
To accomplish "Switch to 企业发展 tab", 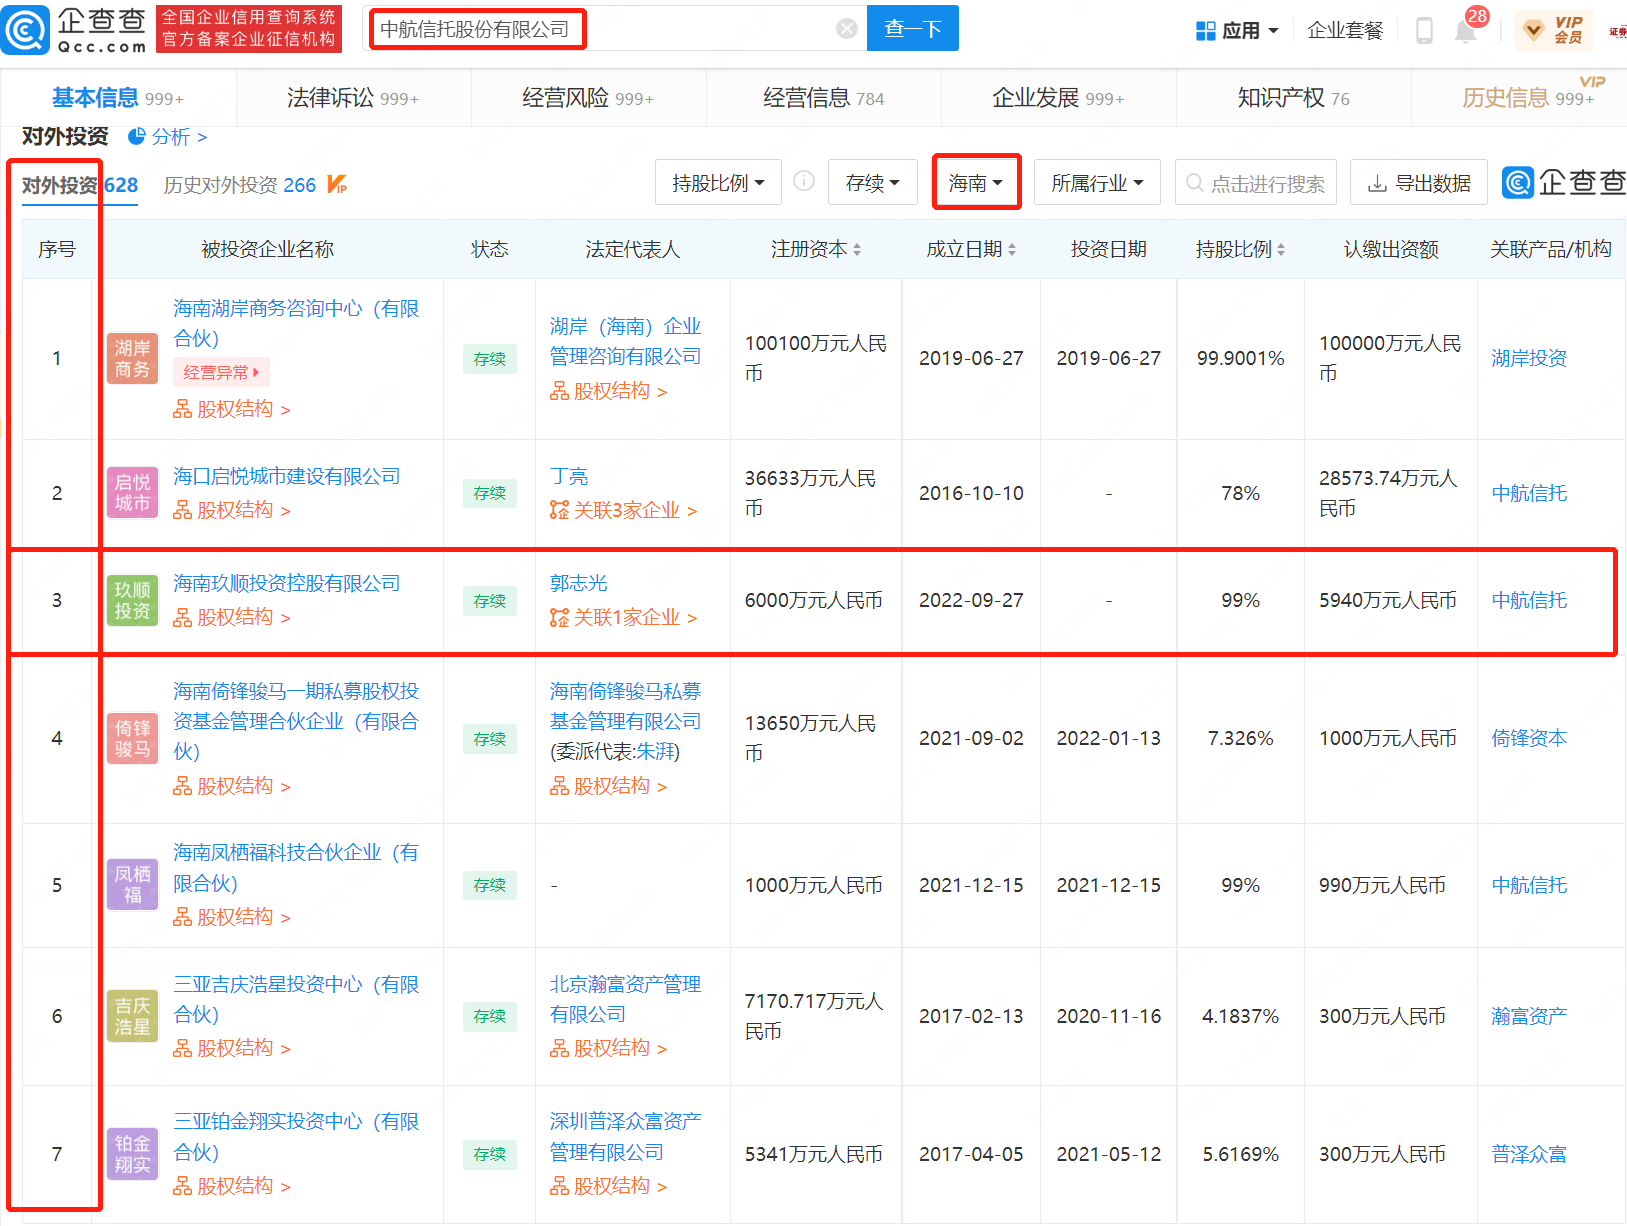I will [1058, 98].
